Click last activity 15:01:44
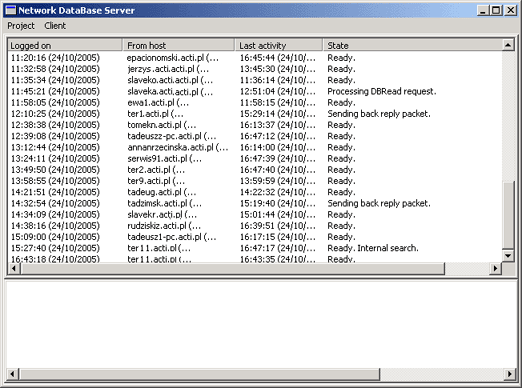522x388 pixels. pyautogui.click(x=277, y=215)
